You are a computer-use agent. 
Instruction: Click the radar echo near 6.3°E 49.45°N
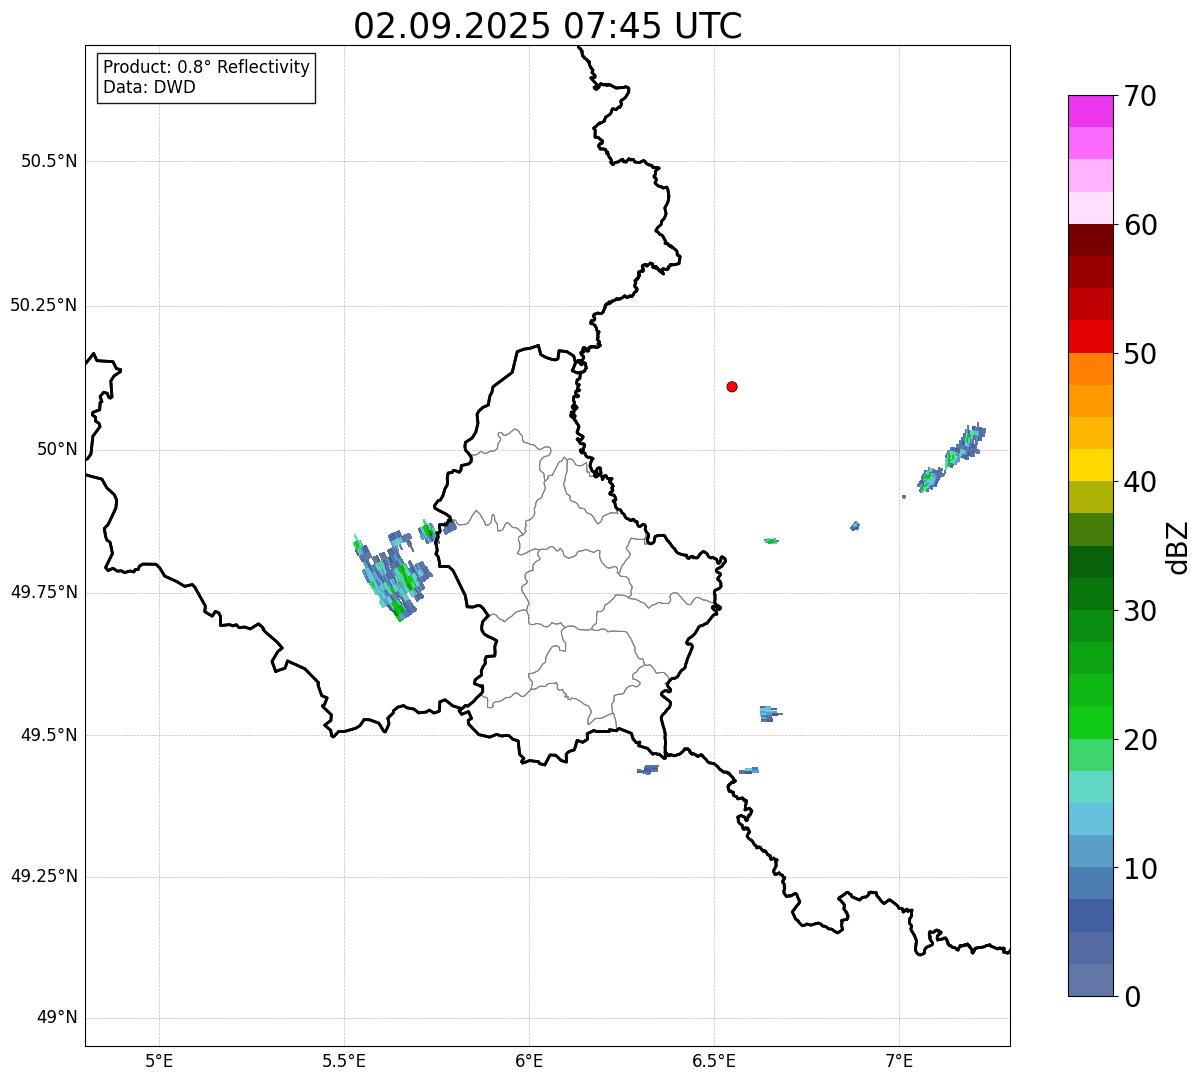[648, 769]
